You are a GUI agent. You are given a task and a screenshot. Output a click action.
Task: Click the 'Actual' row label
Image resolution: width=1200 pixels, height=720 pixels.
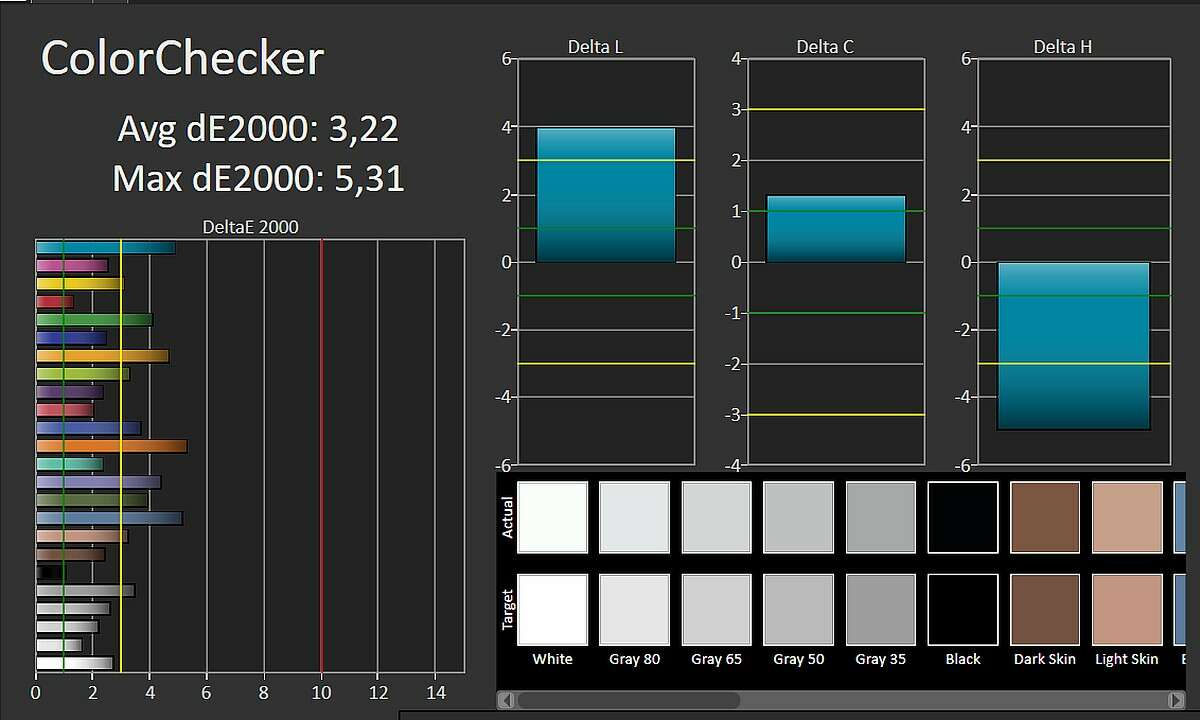point(507,517)
